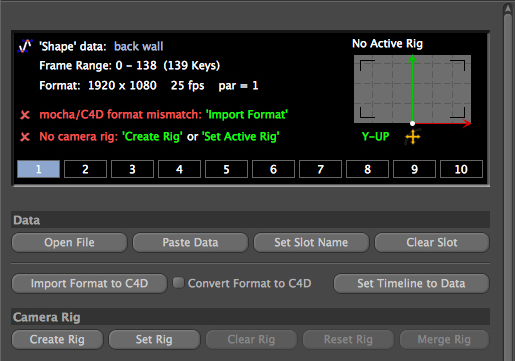
Task: Click the disabled Merge Rig button
Action: [444, 339]
